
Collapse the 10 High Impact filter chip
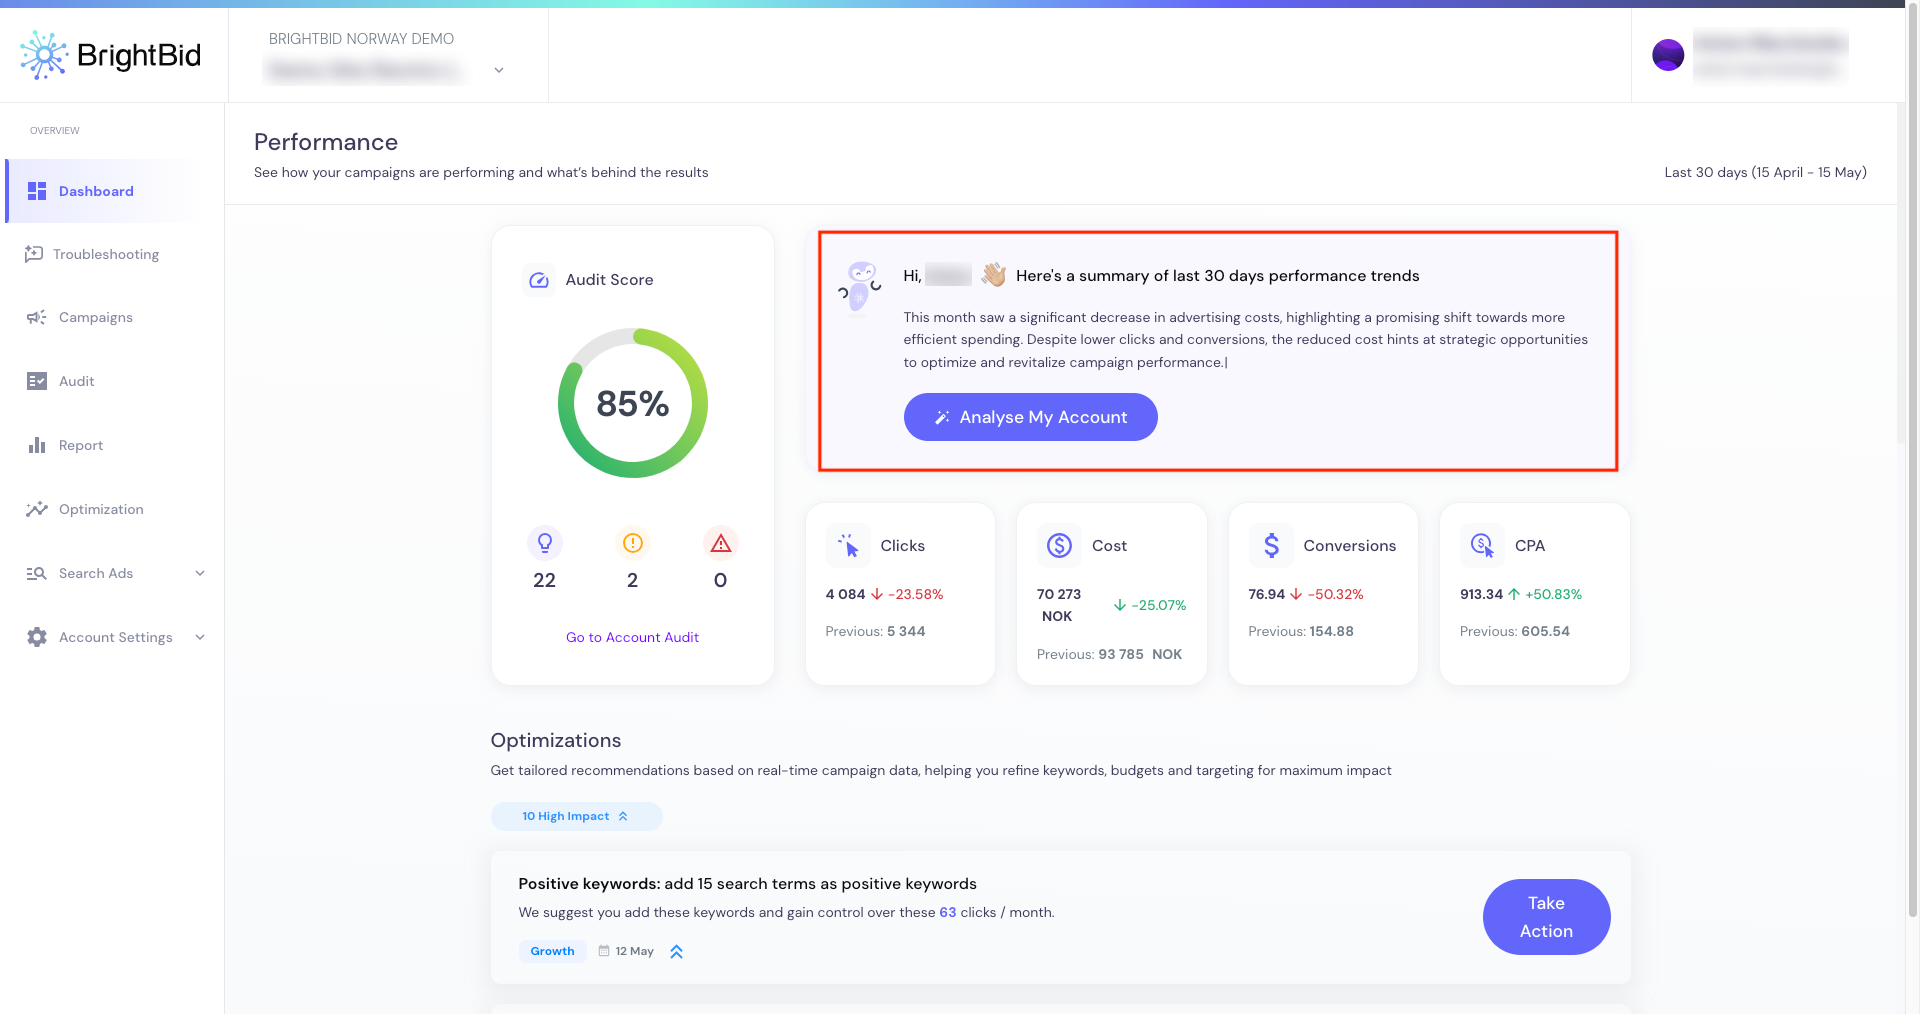pos(576,816)
